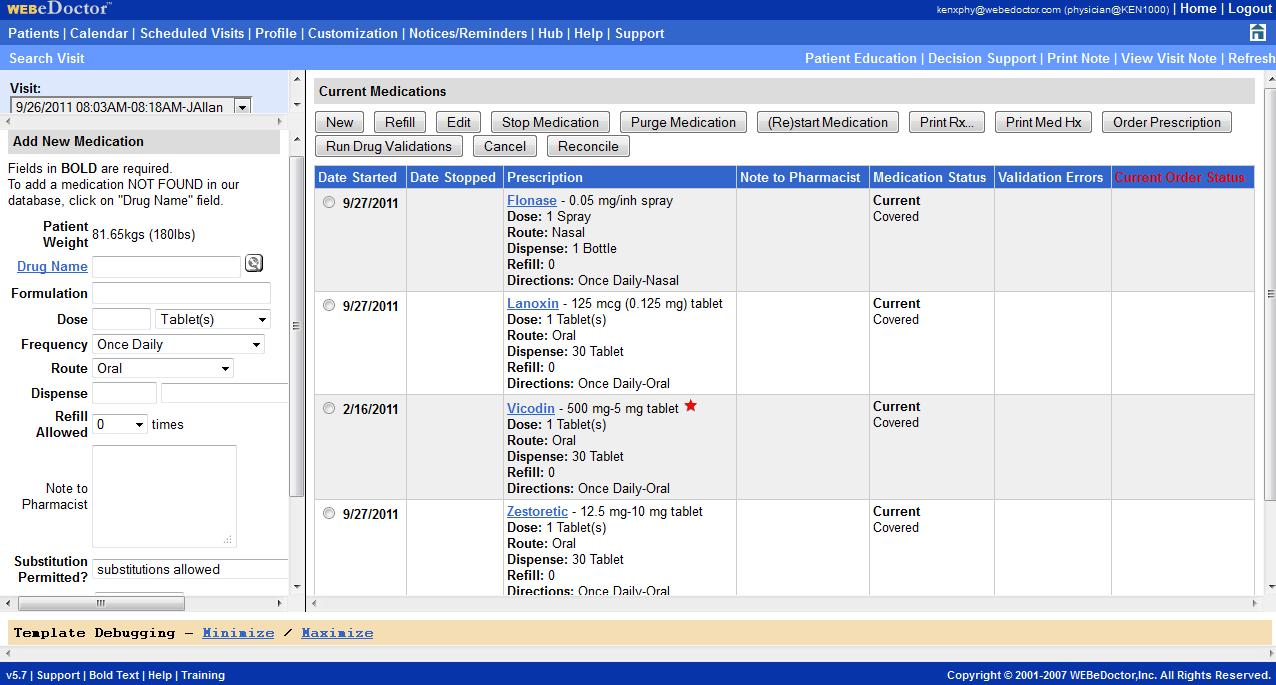Open the Patients menu

point(33,33)
